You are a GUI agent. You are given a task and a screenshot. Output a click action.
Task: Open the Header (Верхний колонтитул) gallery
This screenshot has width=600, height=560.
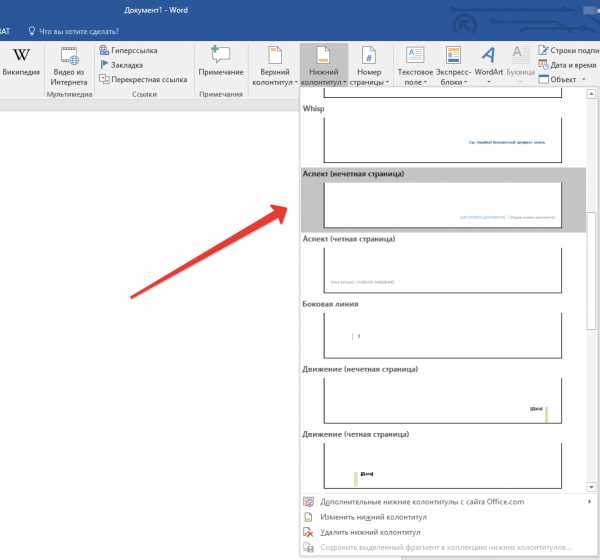click(x=275, y=66)
